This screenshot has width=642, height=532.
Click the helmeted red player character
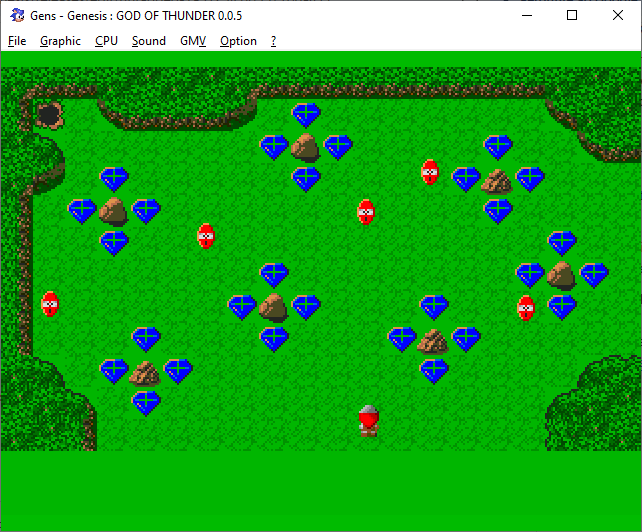(x=368, y=421)
